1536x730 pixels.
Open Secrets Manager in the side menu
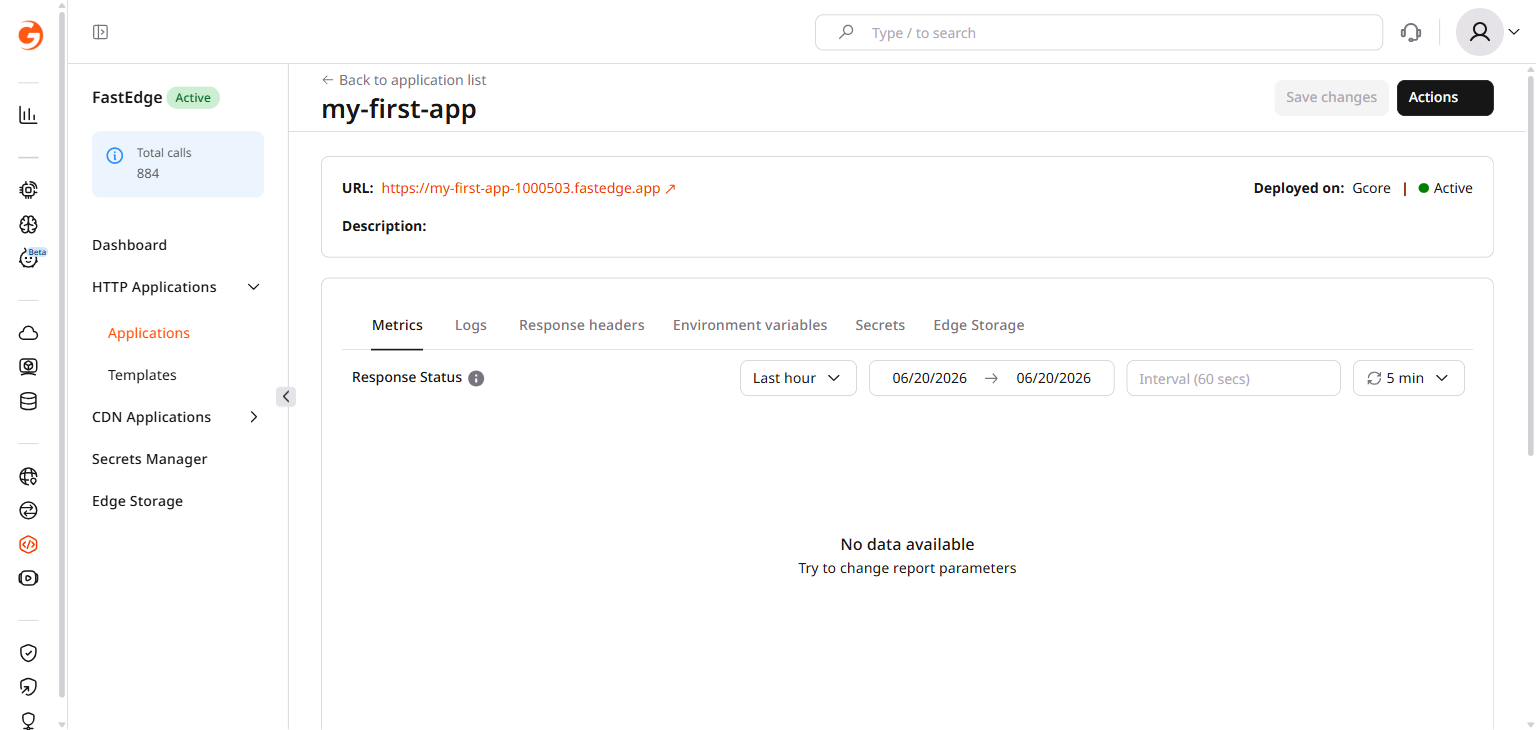coord(150,459)
